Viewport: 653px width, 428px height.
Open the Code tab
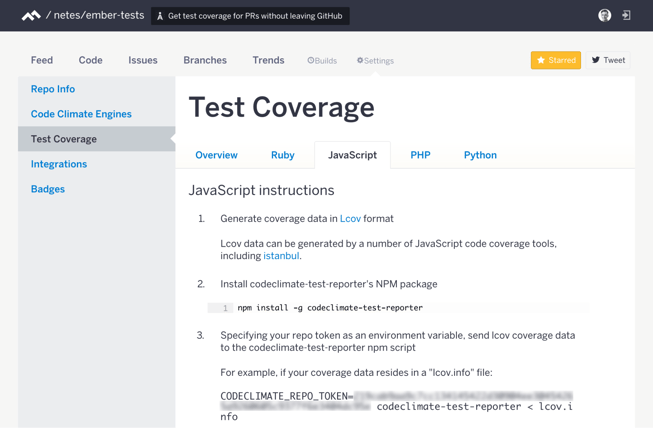pyautogui.click(x=90, y=61)
